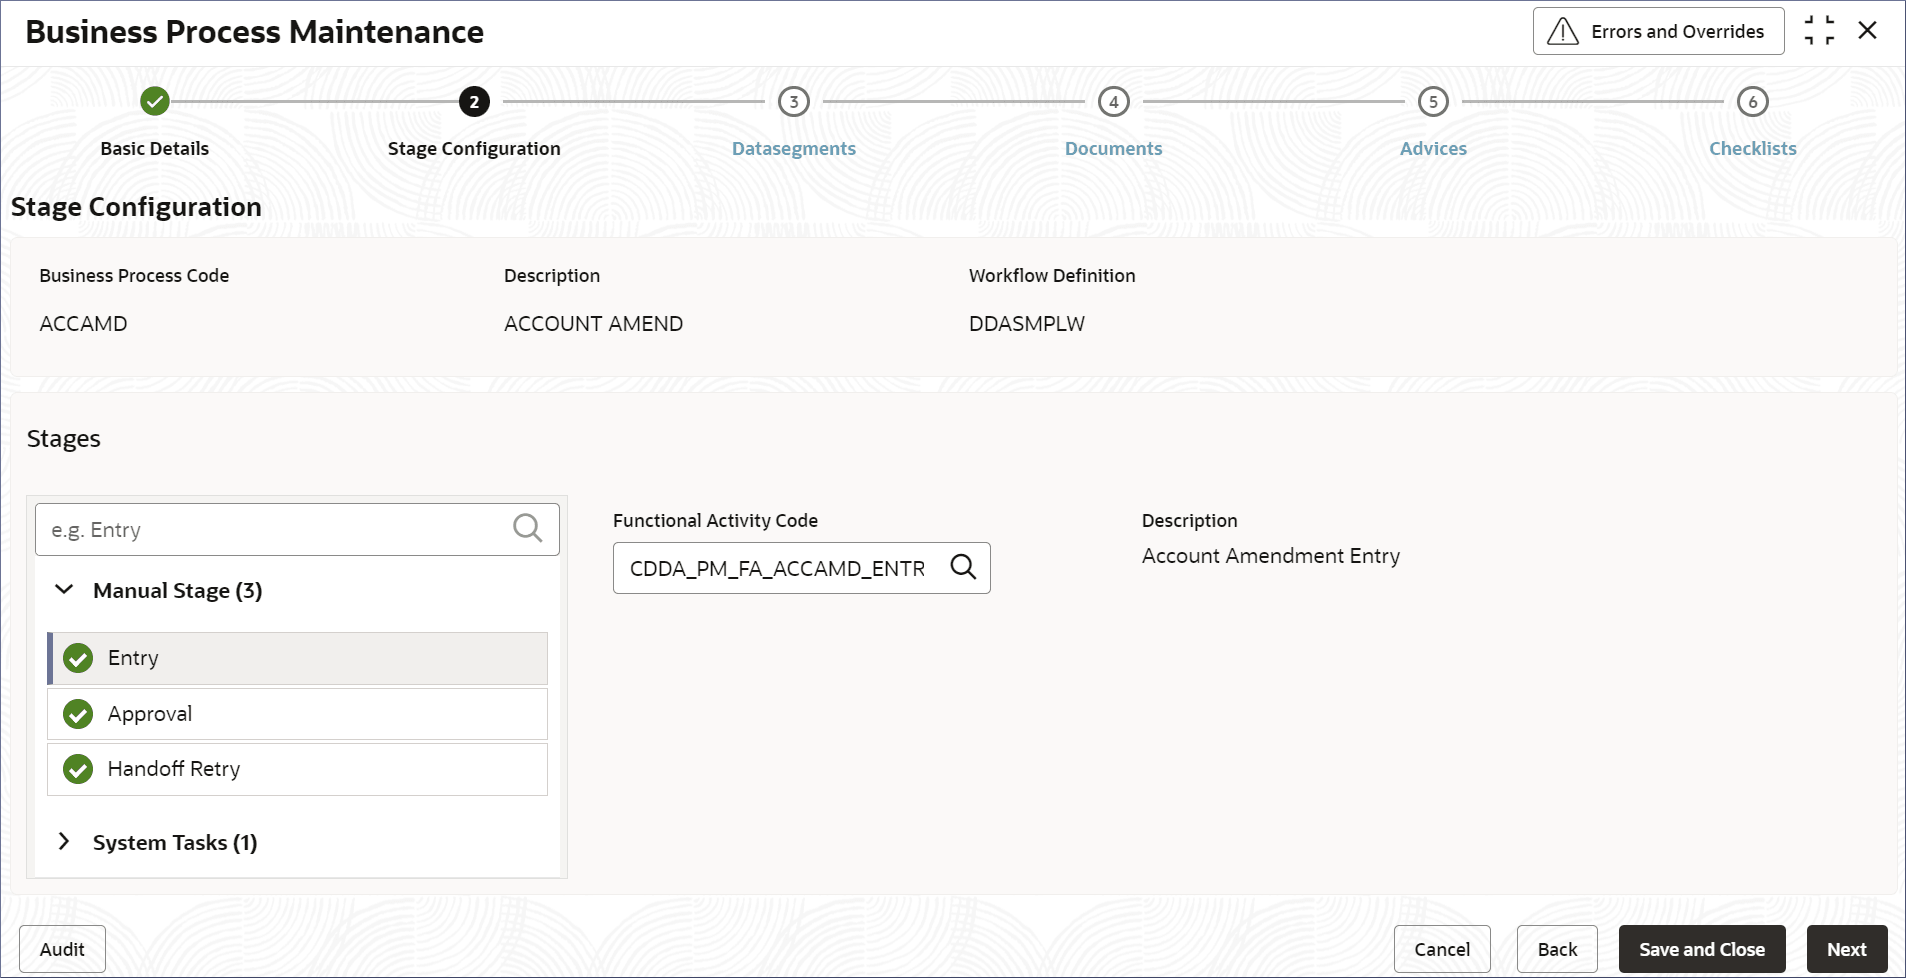Open Functional Activity Code lookup magnifier

pos(963,567)
